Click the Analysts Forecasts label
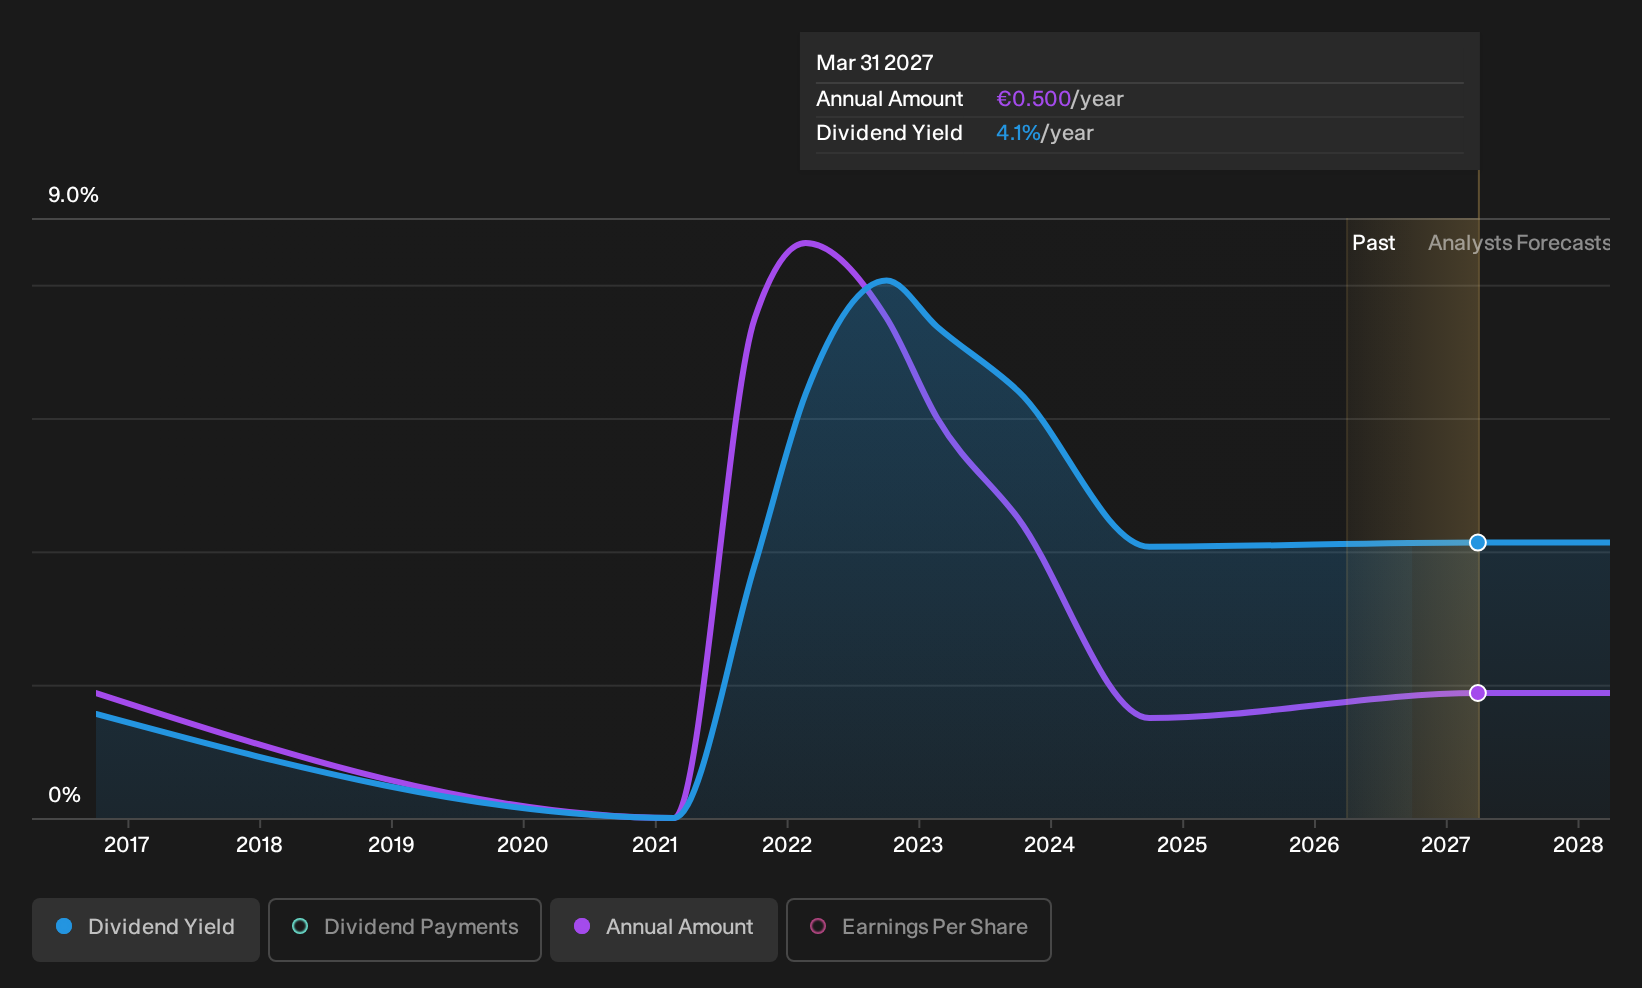 pos(1519,243)
